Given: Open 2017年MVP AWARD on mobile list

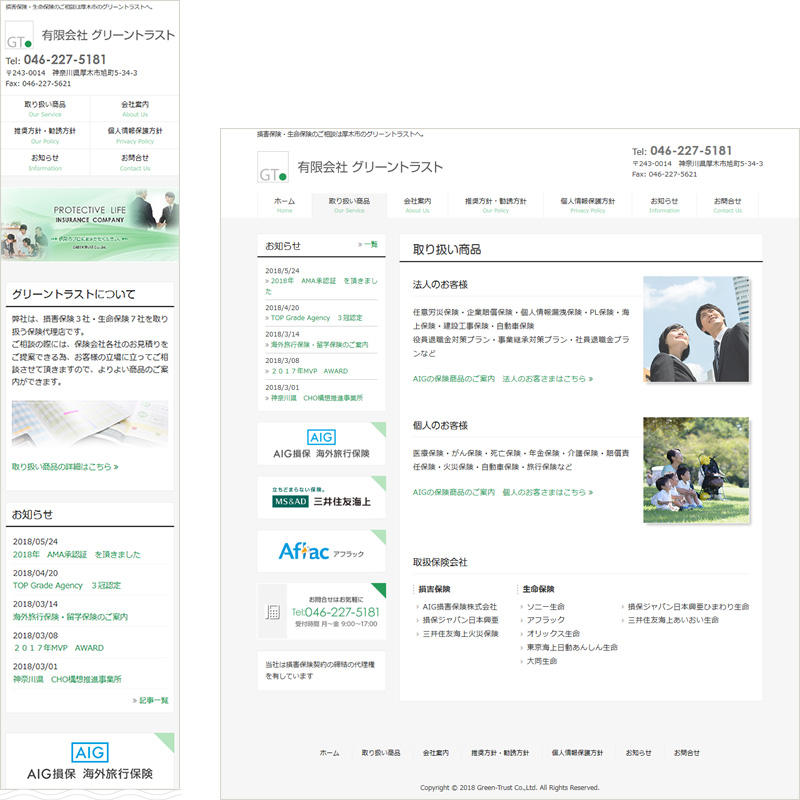Looking at the screenshot, I should tap(58, 647).
